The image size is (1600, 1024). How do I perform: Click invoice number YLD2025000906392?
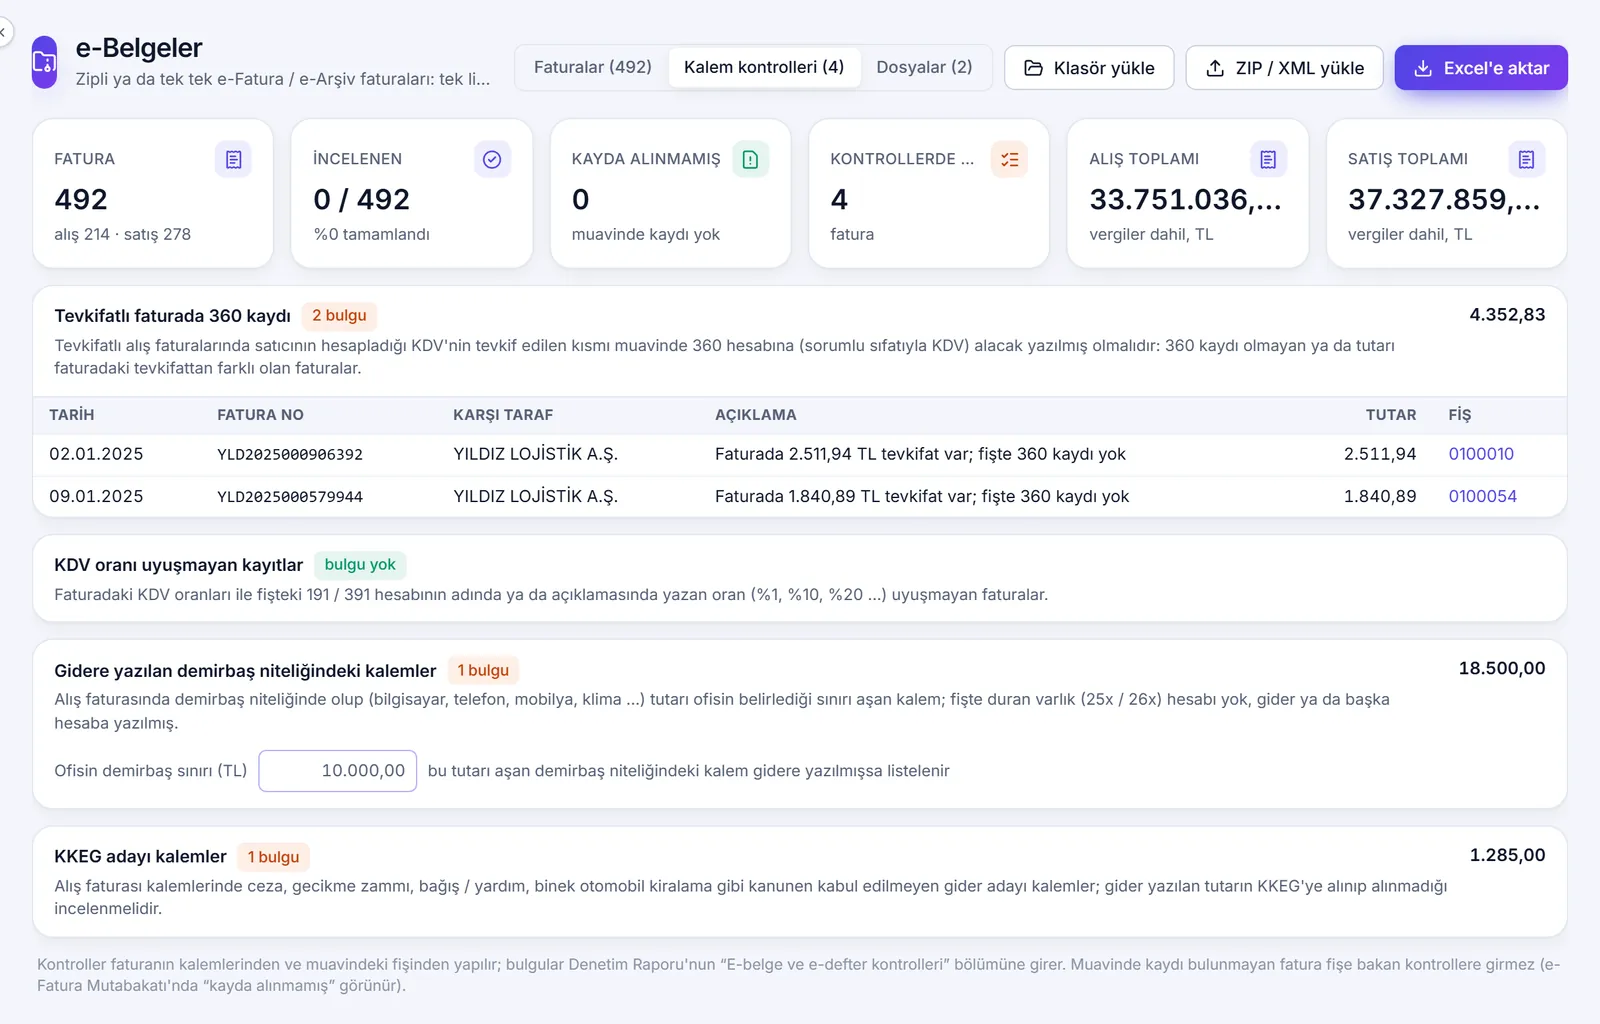pos(290,454)
